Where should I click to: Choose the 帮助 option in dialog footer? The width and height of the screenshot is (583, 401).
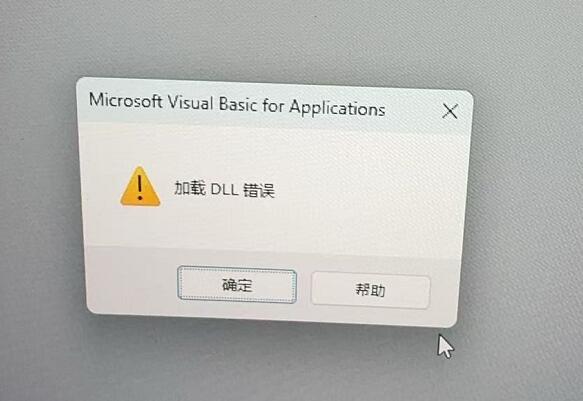[x=370, y=290]
